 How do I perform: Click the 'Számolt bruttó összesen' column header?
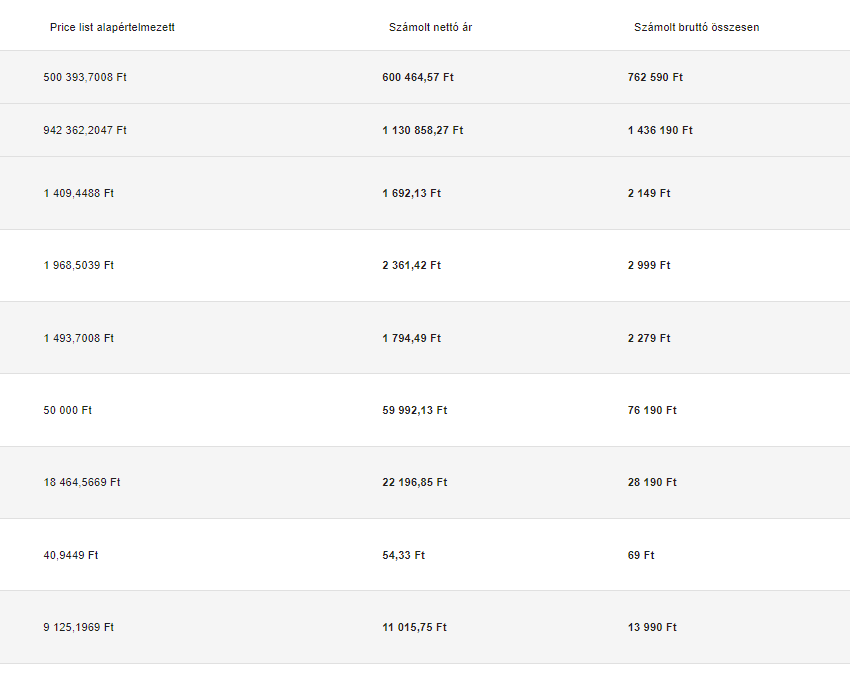tap(696, 27)
